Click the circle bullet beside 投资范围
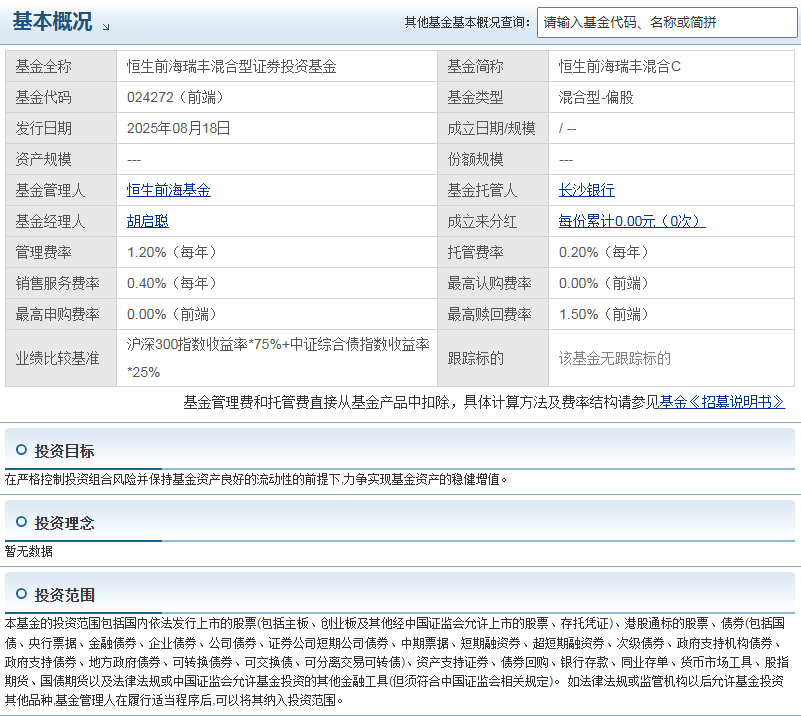This screenshot has width=801, height=716. tap(21, 594)
